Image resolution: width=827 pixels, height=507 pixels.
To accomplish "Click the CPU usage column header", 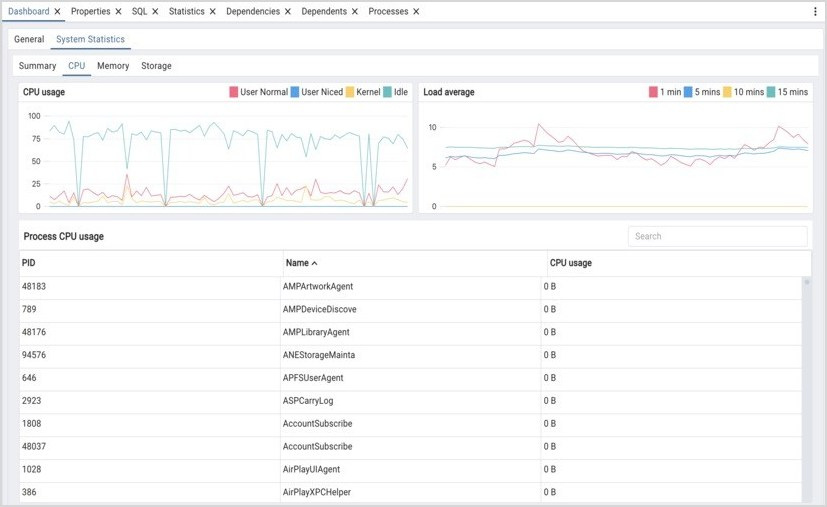I will [x=570, y=263].
